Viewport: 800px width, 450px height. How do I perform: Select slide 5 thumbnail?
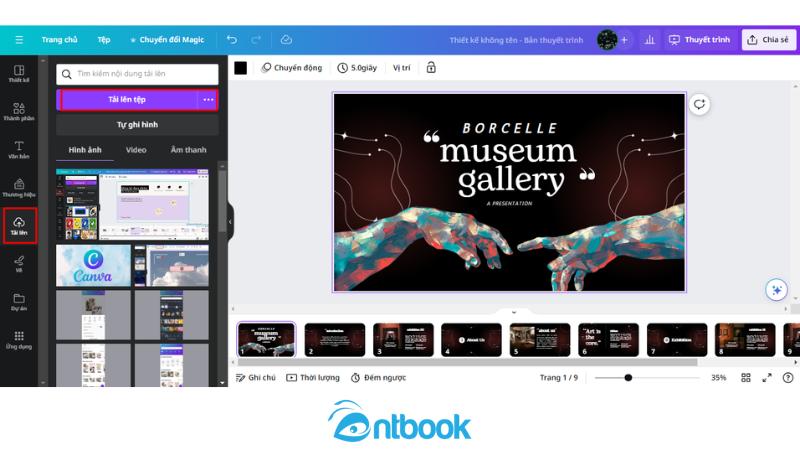[x=540, y=340]
